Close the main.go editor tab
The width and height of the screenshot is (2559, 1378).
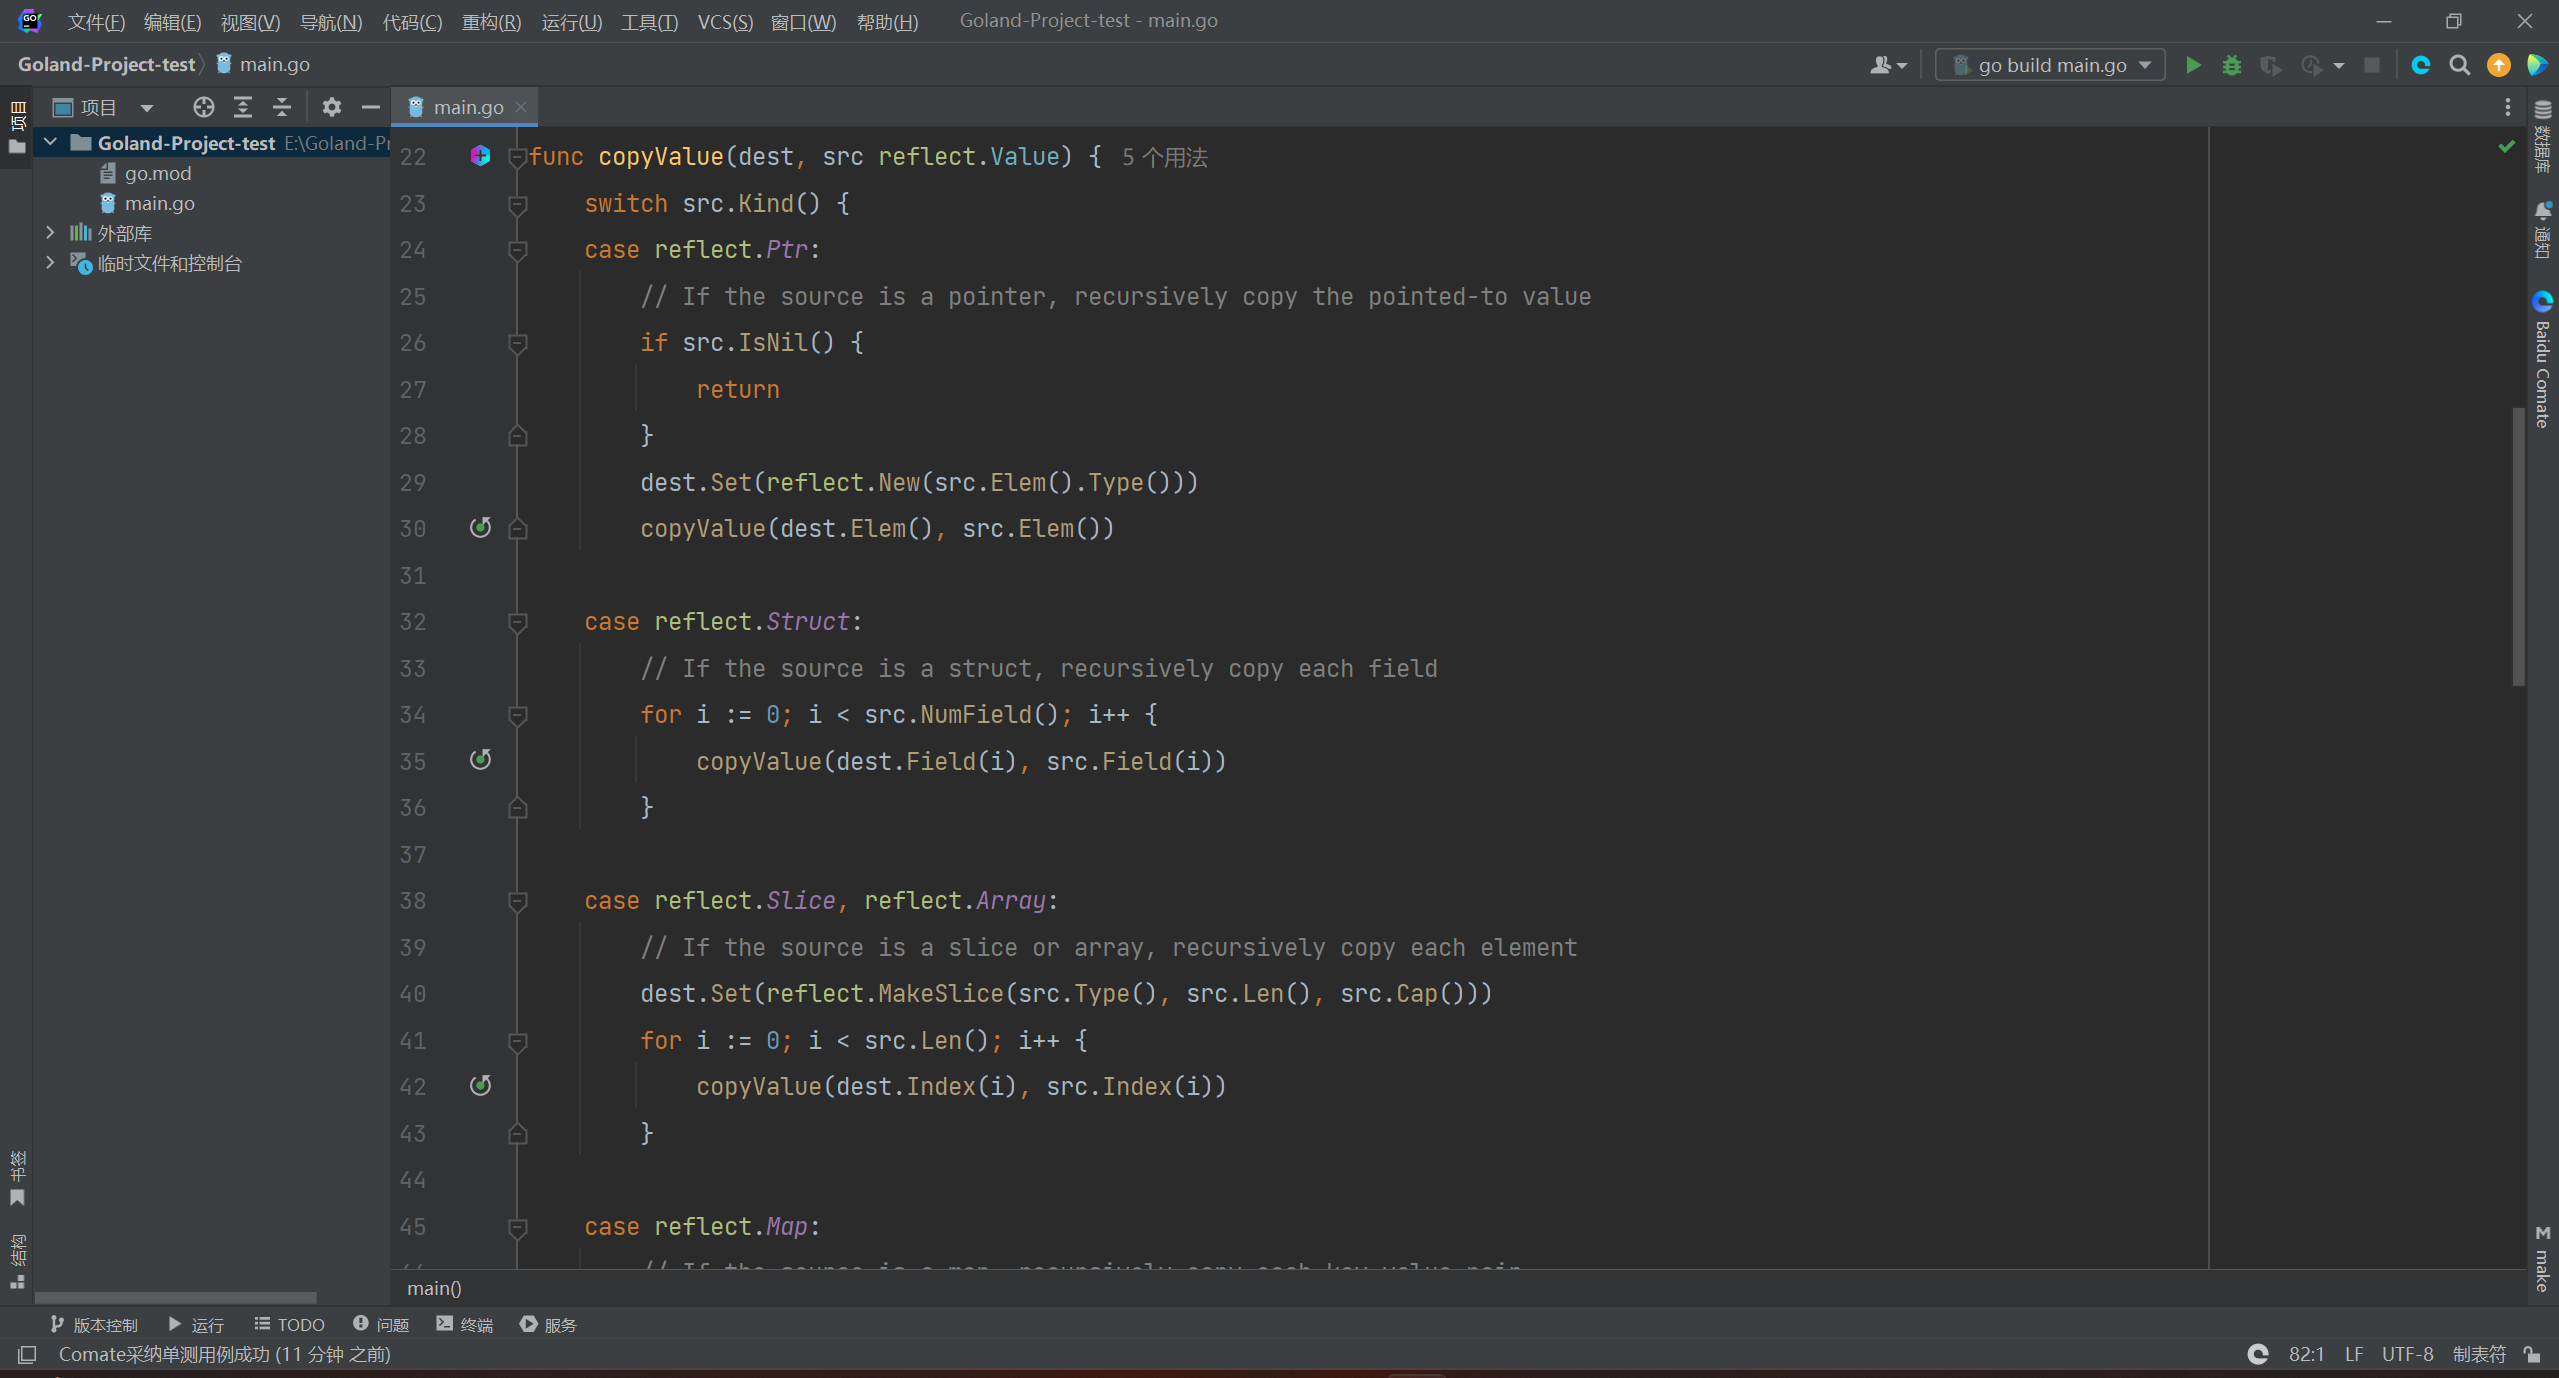(x=521, y=107)
